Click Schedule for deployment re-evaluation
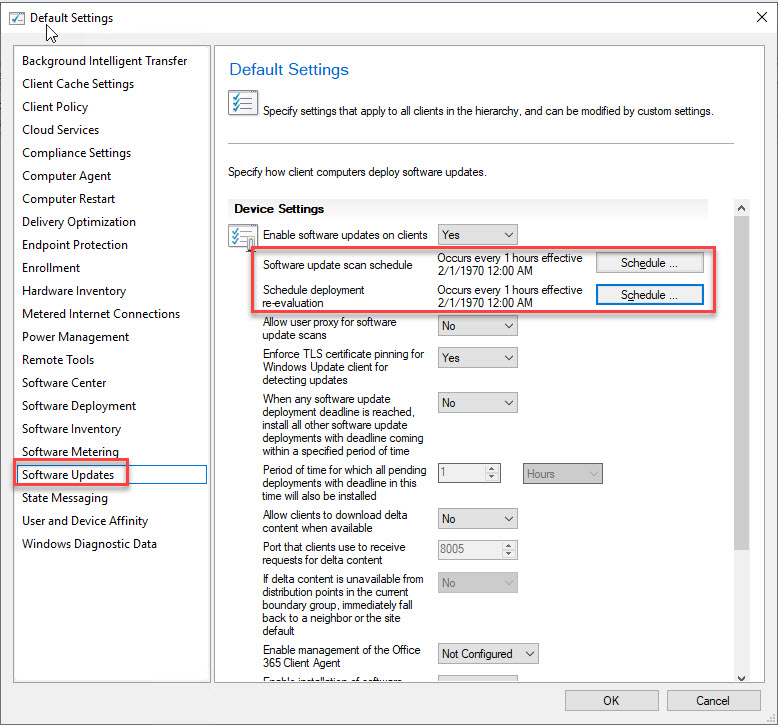The image size is (778, 727). (649, 295)
